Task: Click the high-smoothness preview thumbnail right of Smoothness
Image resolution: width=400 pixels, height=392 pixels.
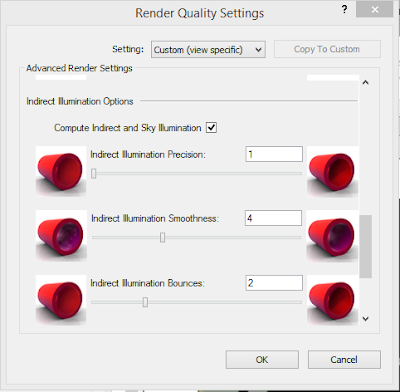Action: click(x=332, y=235)
